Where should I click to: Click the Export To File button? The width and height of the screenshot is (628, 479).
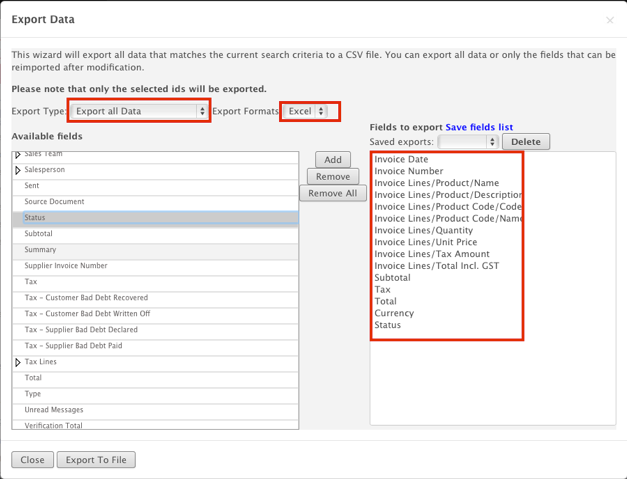click(96, 460)
